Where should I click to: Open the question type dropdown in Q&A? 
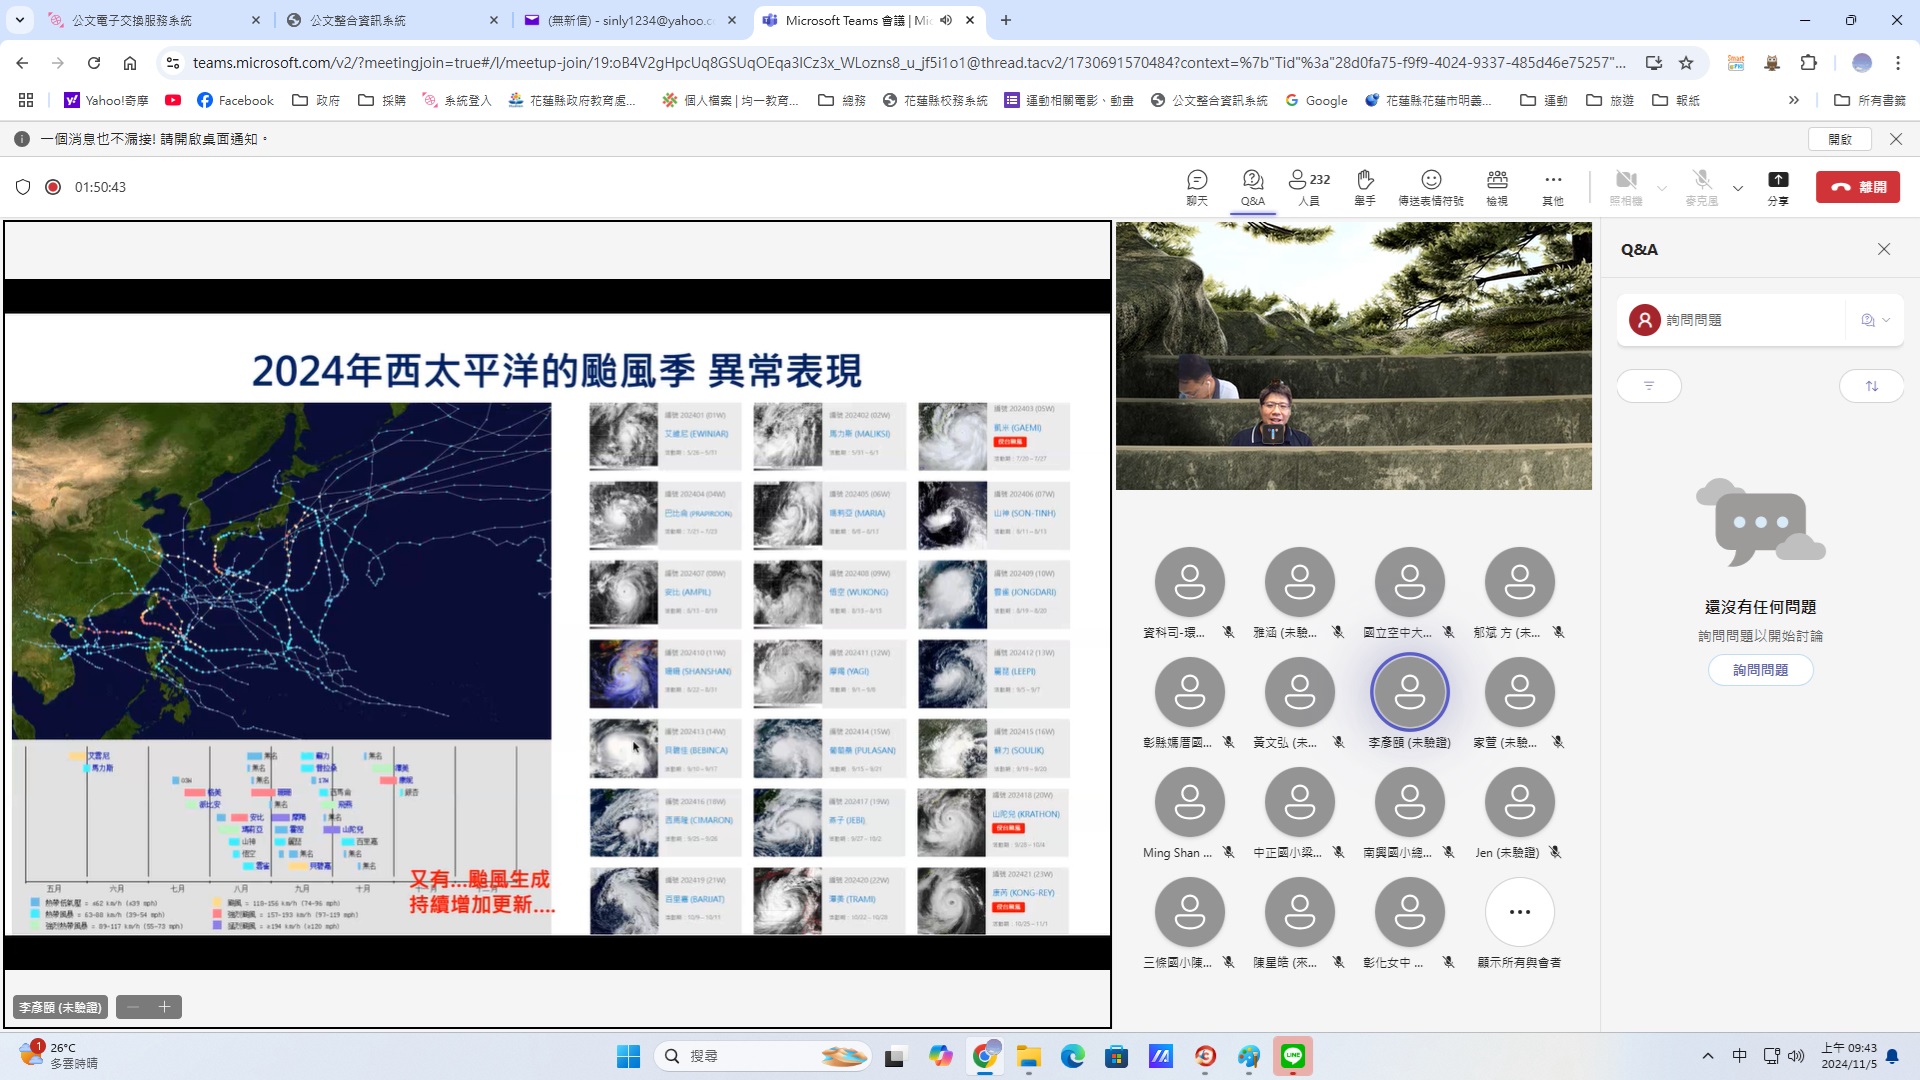[x=1875, y=320]
